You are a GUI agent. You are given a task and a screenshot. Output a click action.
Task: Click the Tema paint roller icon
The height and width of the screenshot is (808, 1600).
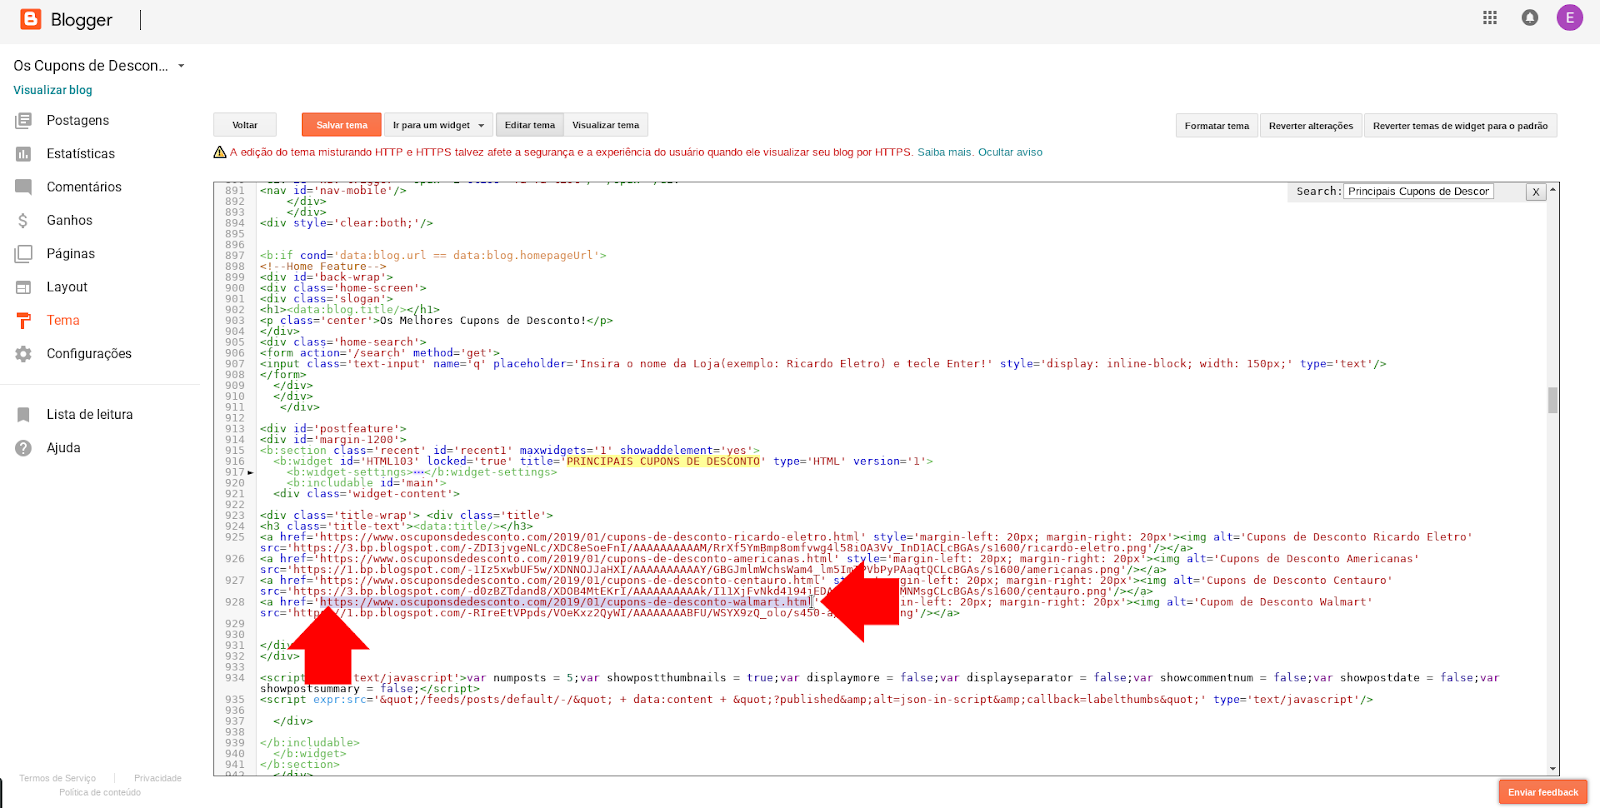coord(24,321)
